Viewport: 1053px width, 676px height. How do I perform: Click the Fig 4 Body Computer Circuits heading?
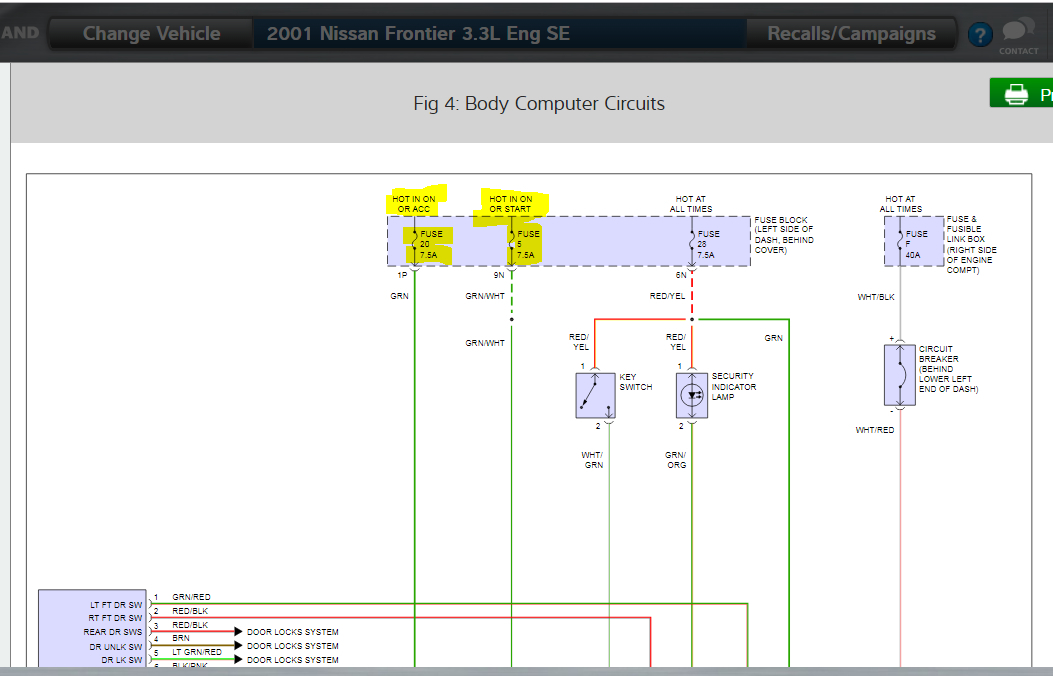[x=539, y=103]
